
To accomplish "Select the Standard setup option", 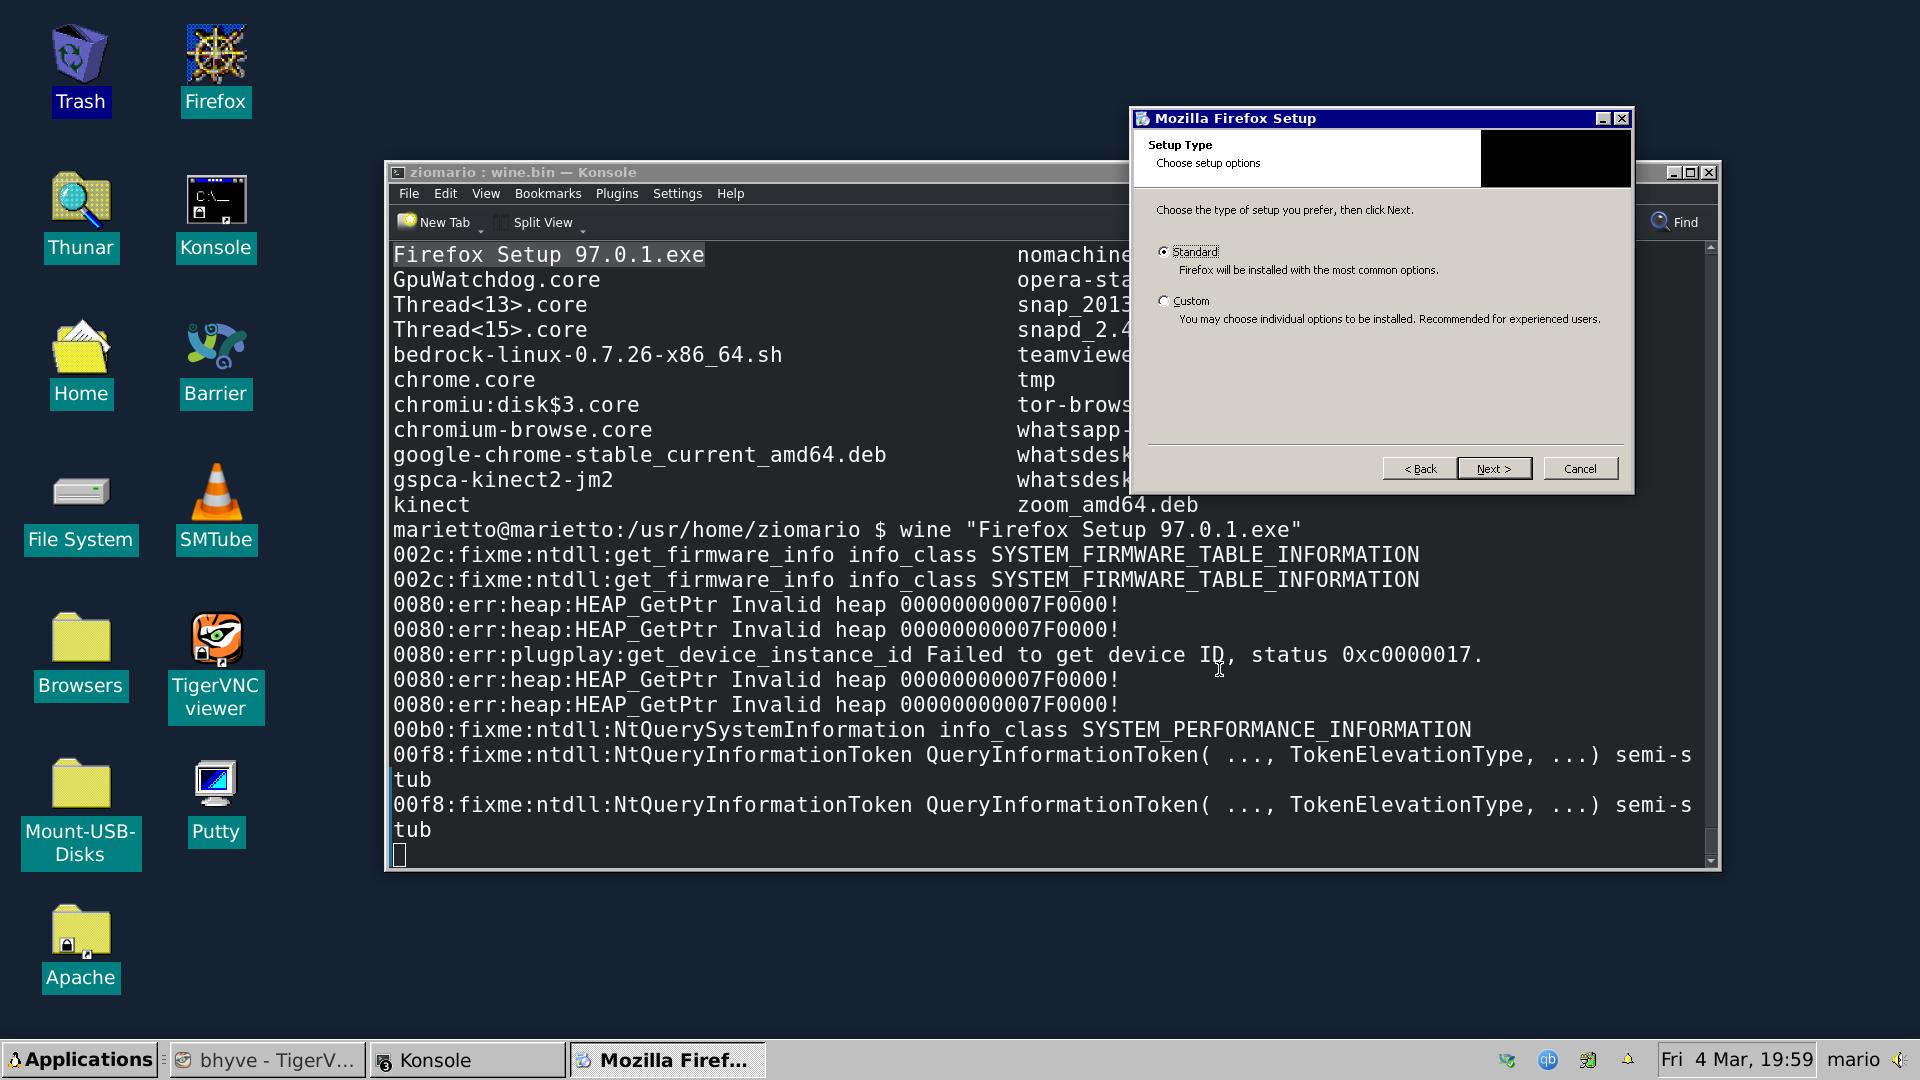I will (1164, 251).
